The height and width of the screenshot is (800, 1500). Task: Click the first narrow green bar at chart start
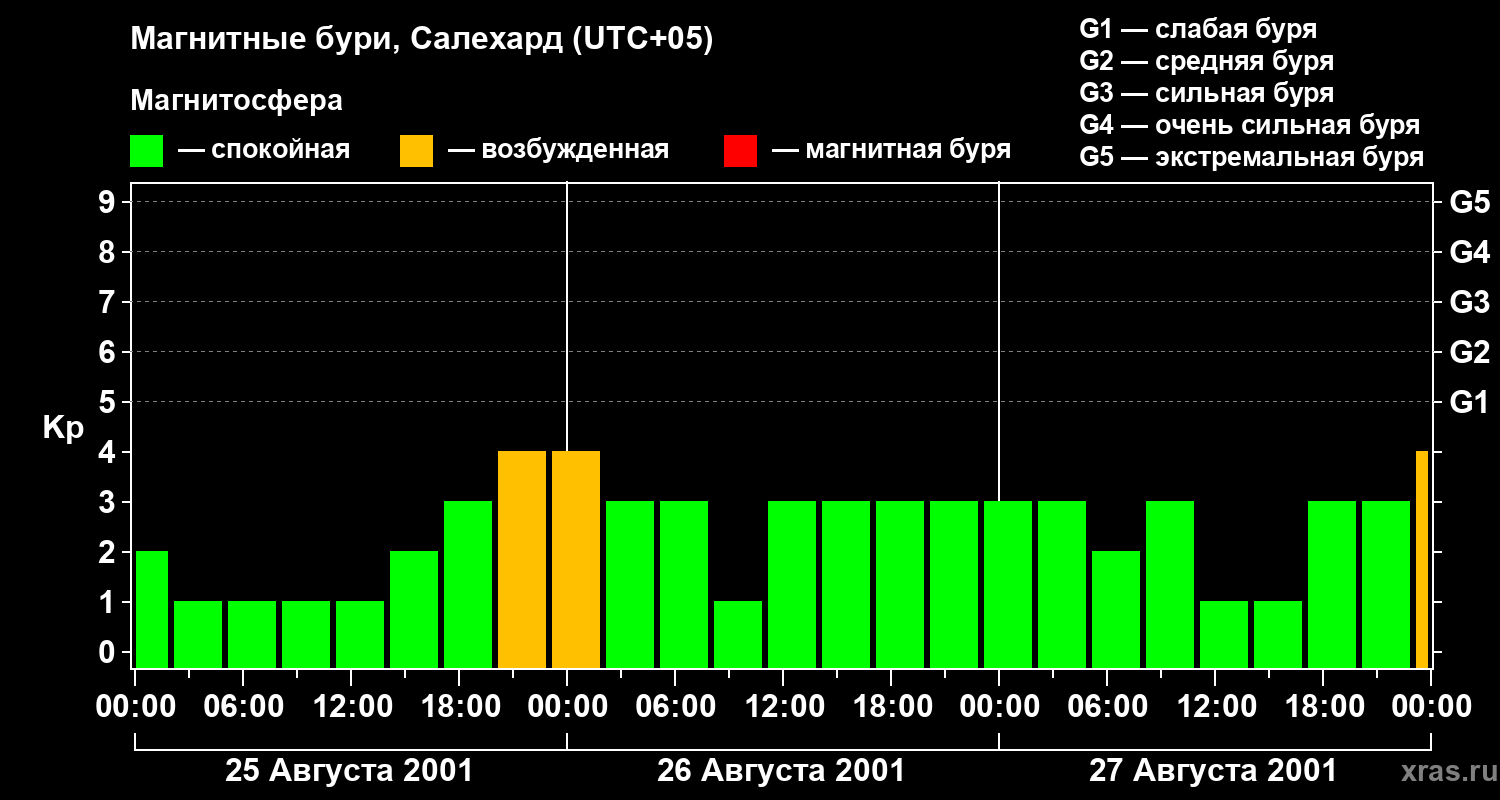tap(152, 610)
